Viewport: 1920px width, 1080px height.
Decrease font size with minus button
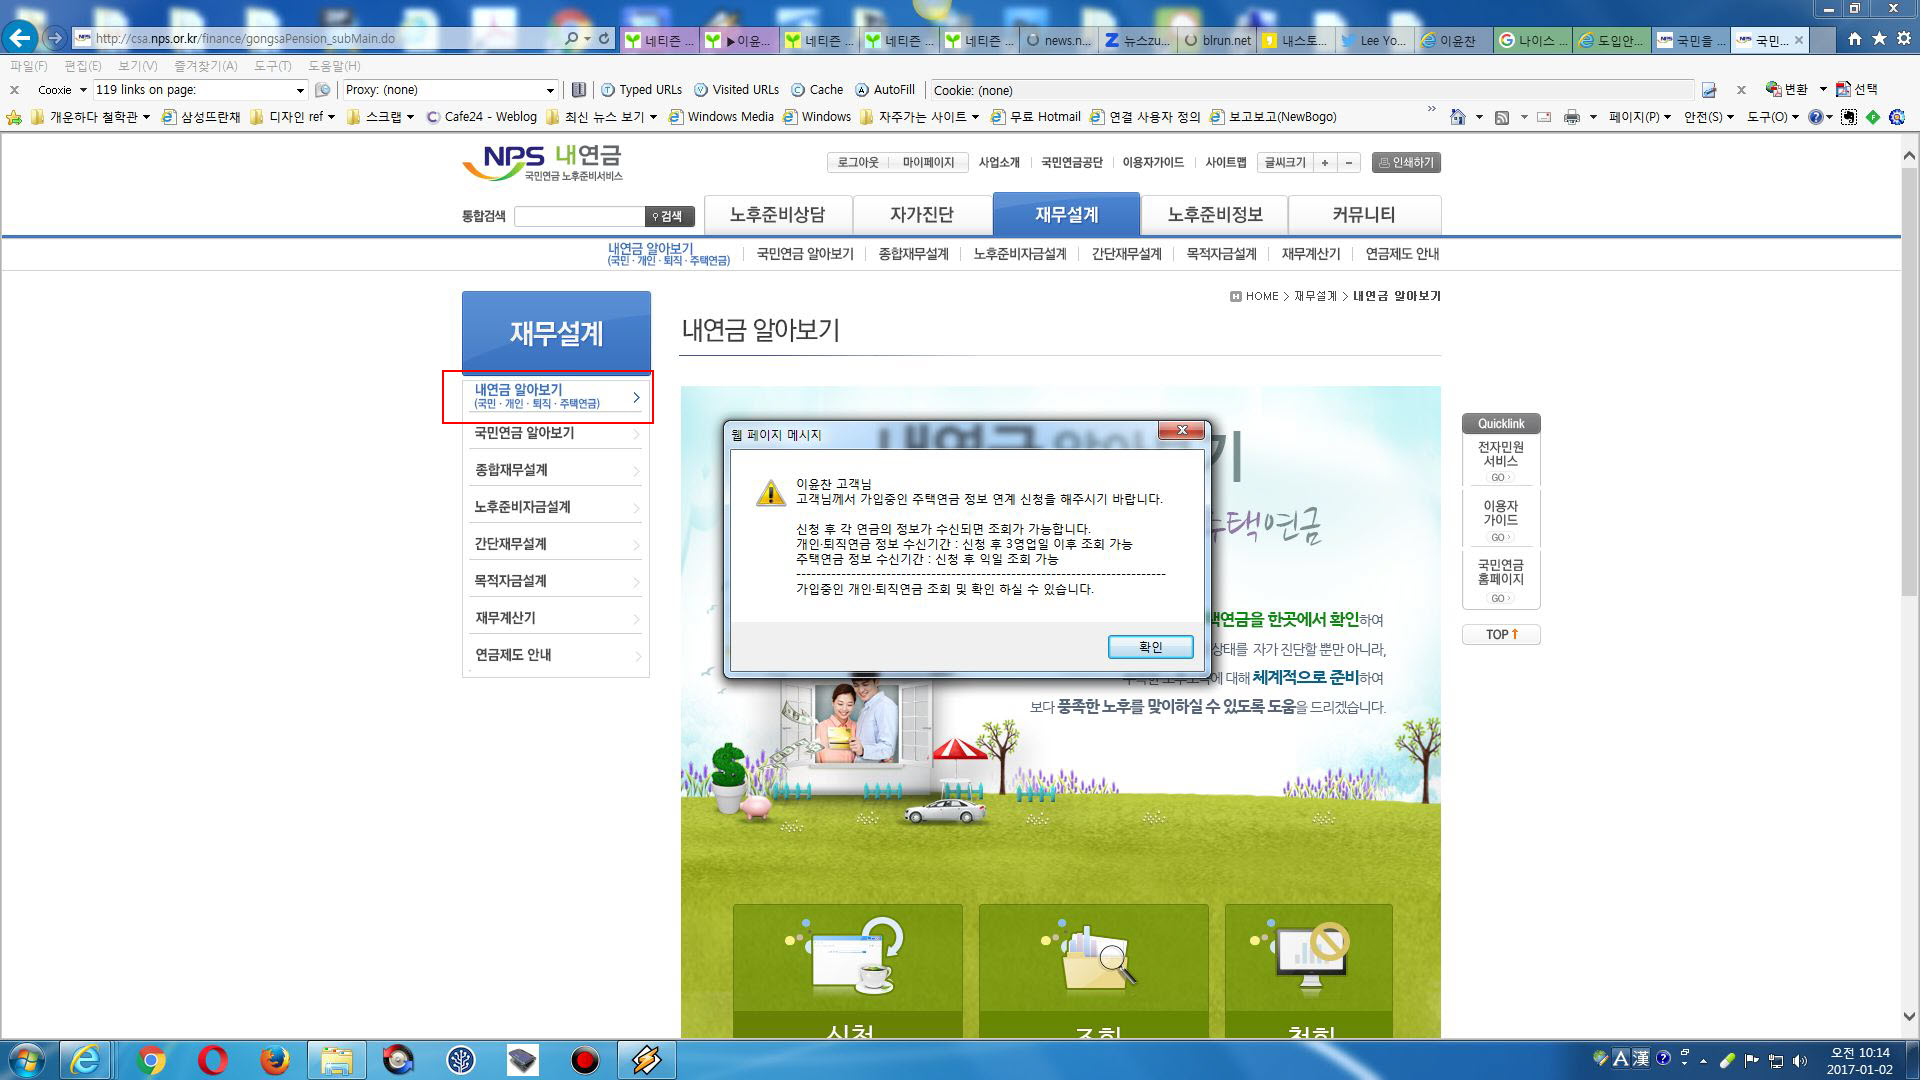[1349, 162]
